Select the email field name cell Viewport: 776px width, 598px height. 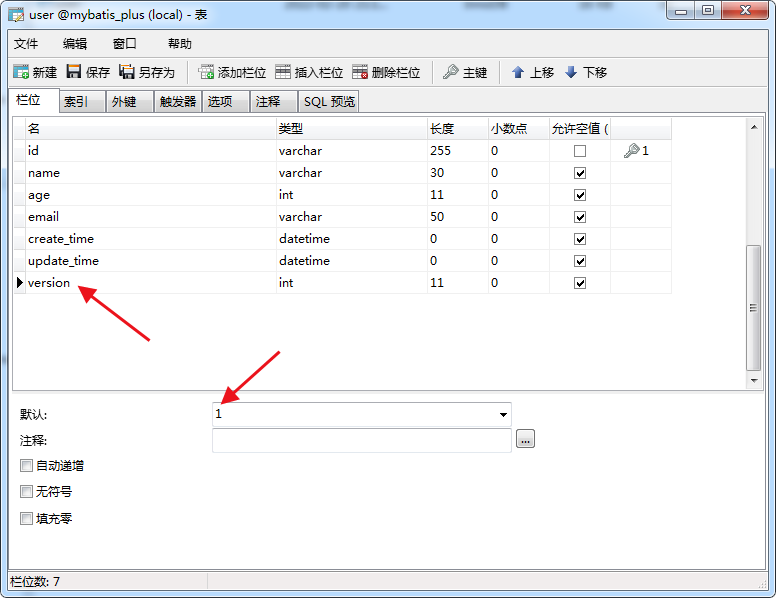pyautogui.click(x=150, y=217)
